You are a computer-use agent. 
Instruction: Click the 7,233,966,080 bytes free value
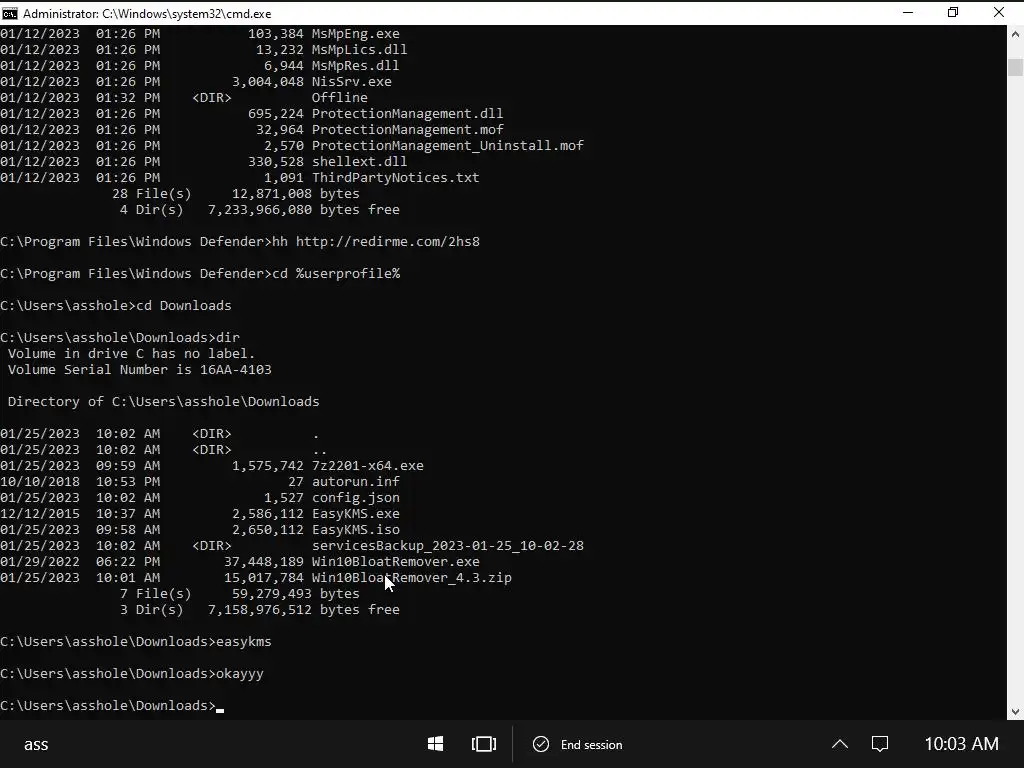[304, 210]
